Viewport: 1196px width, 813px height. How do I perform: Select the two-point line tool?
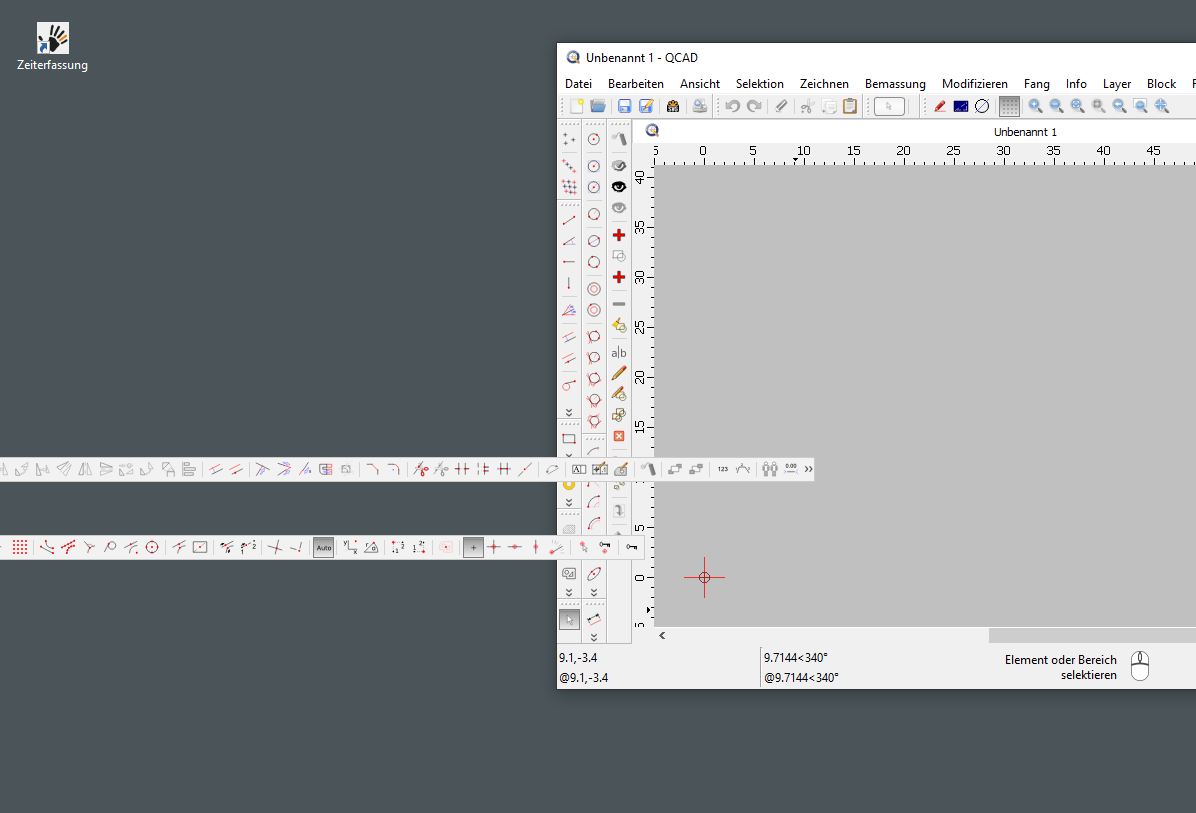click(569, 220)
